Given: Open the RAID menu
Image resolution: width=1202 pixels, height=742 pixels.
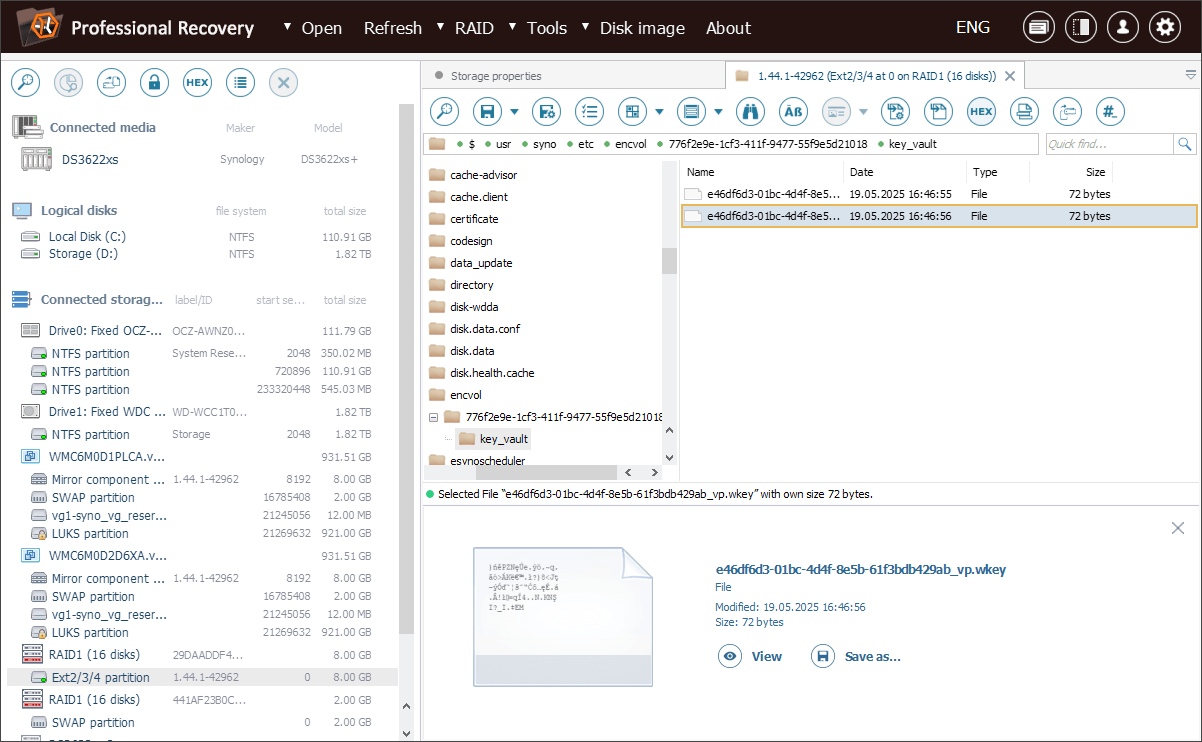Looking at the screenshot, I should [x=474, y=28].
